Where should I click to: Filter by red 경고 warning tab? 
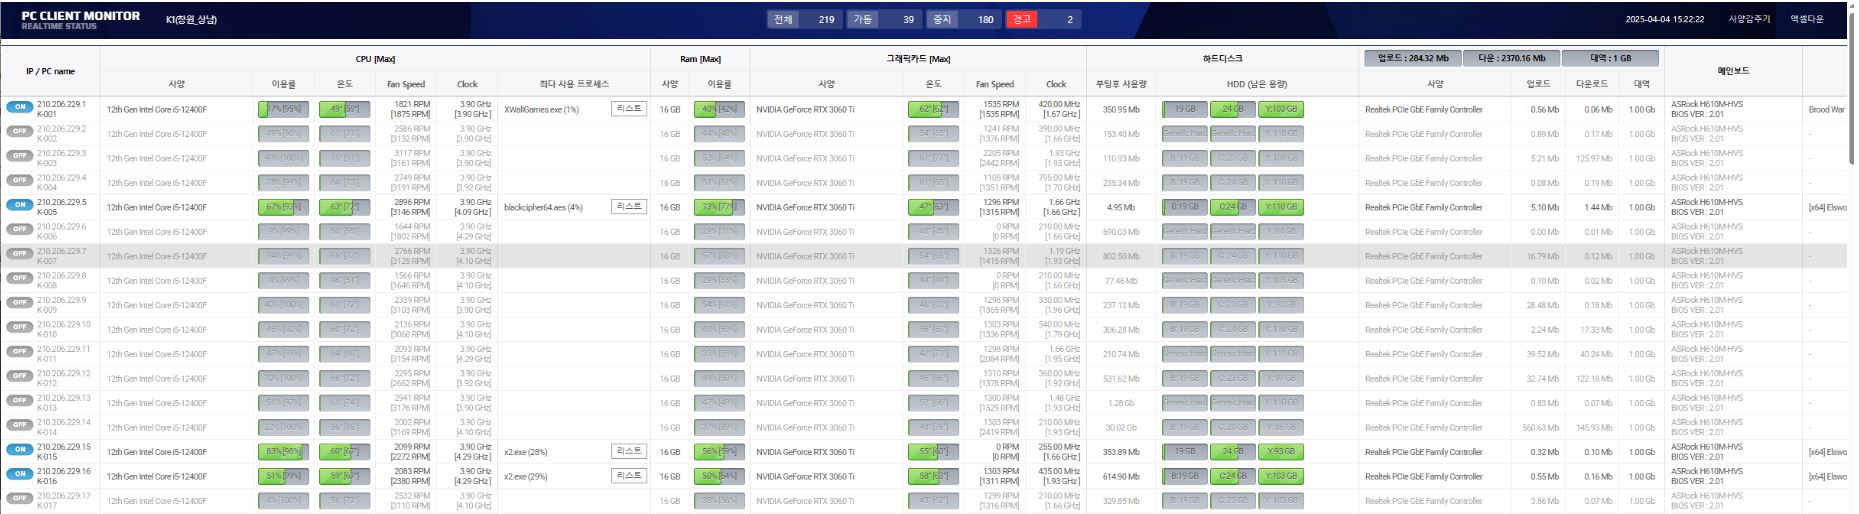pos(1042,19)
